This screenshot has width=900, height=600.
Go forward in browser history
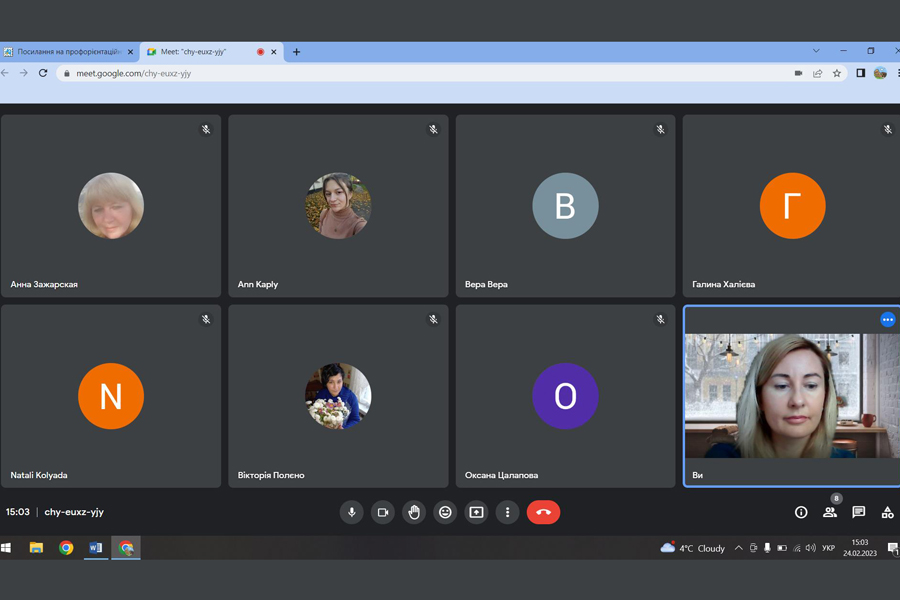[24, 73]
